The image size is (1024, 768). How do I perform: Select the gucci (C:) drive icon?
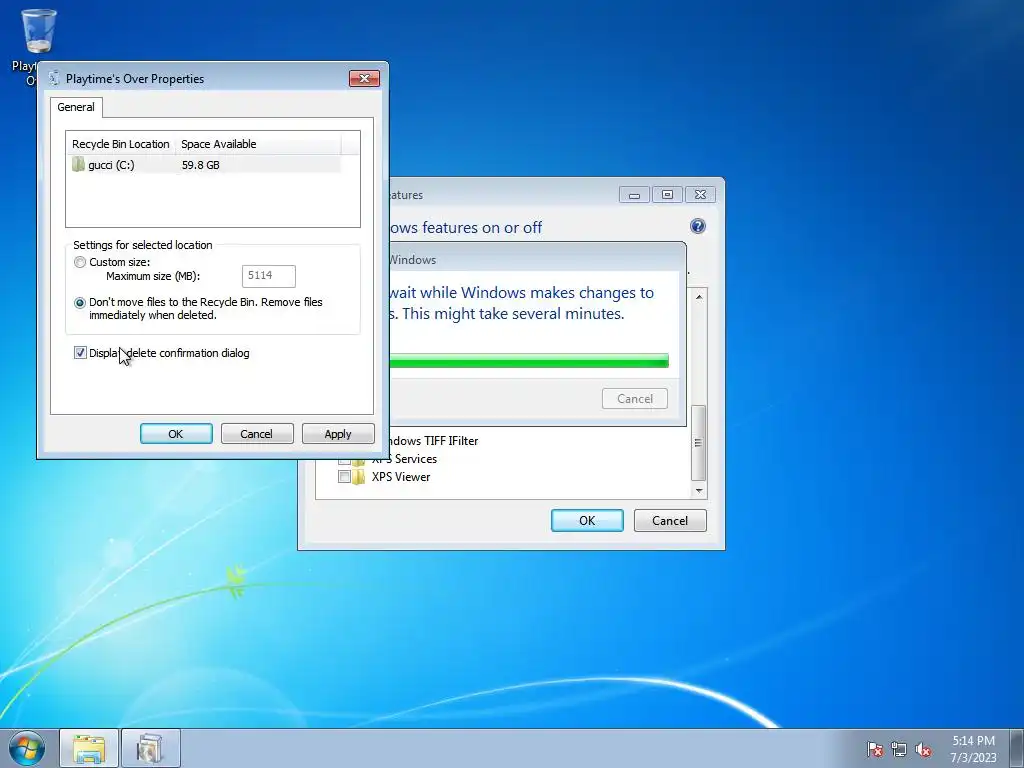78,165
